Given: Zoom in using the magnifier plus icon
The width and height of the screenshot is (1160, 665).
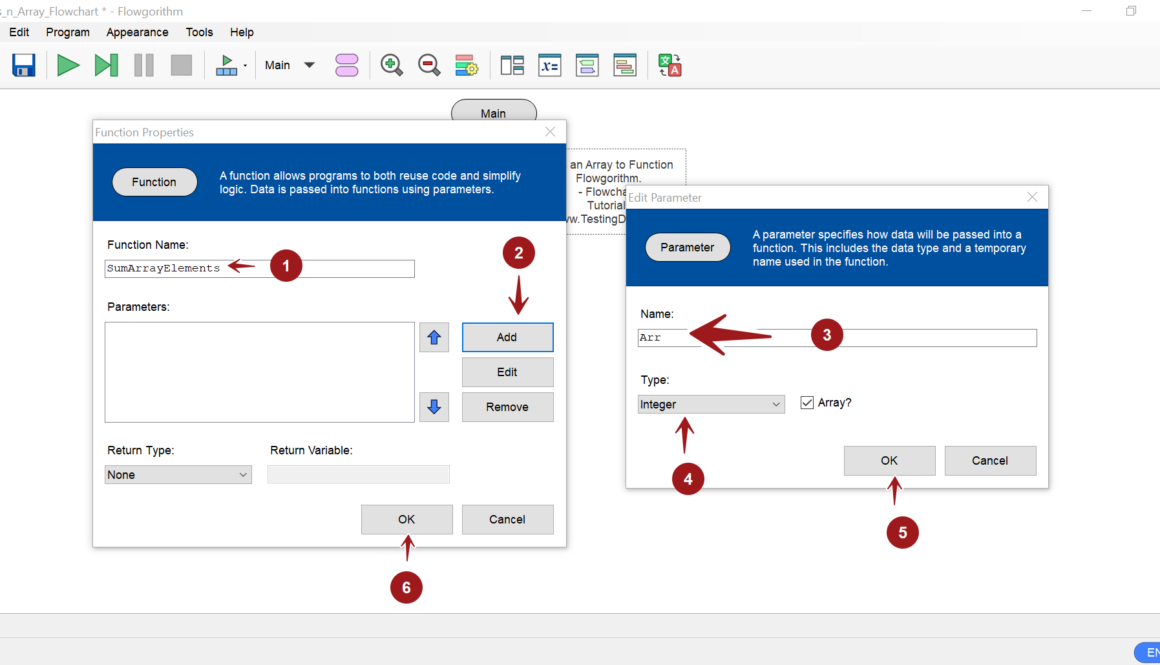Looking at the screenshot, I should tap(392, 66).
